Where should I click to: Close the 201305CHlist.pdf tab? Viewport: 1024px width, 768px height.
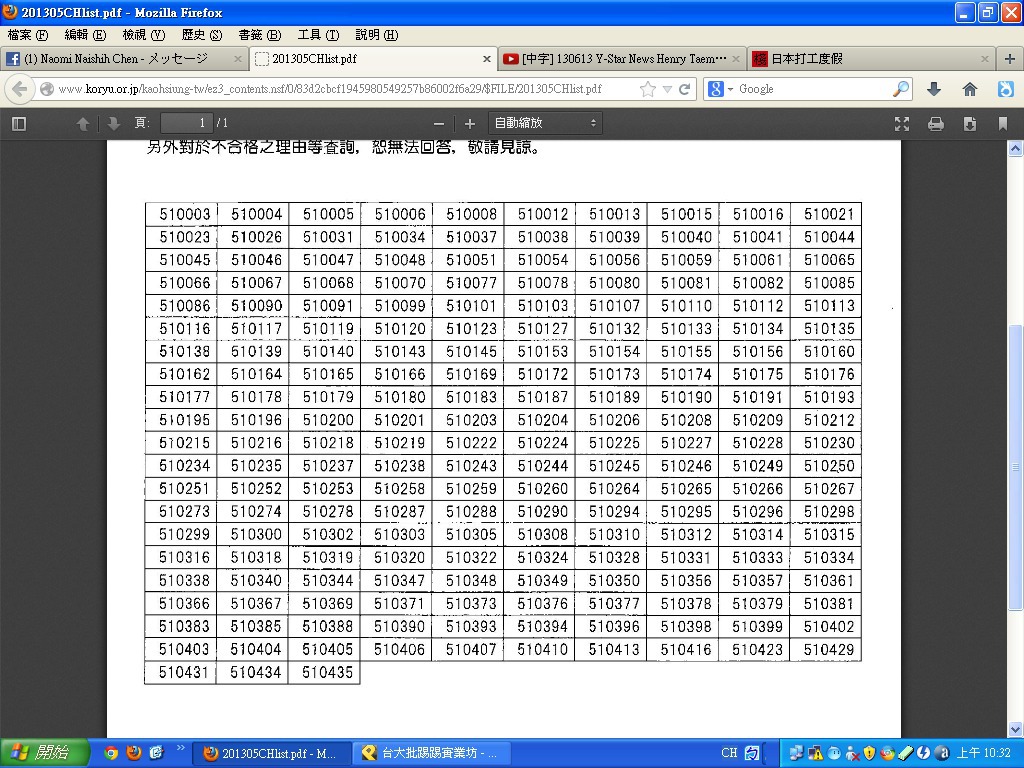coord(487,59)
